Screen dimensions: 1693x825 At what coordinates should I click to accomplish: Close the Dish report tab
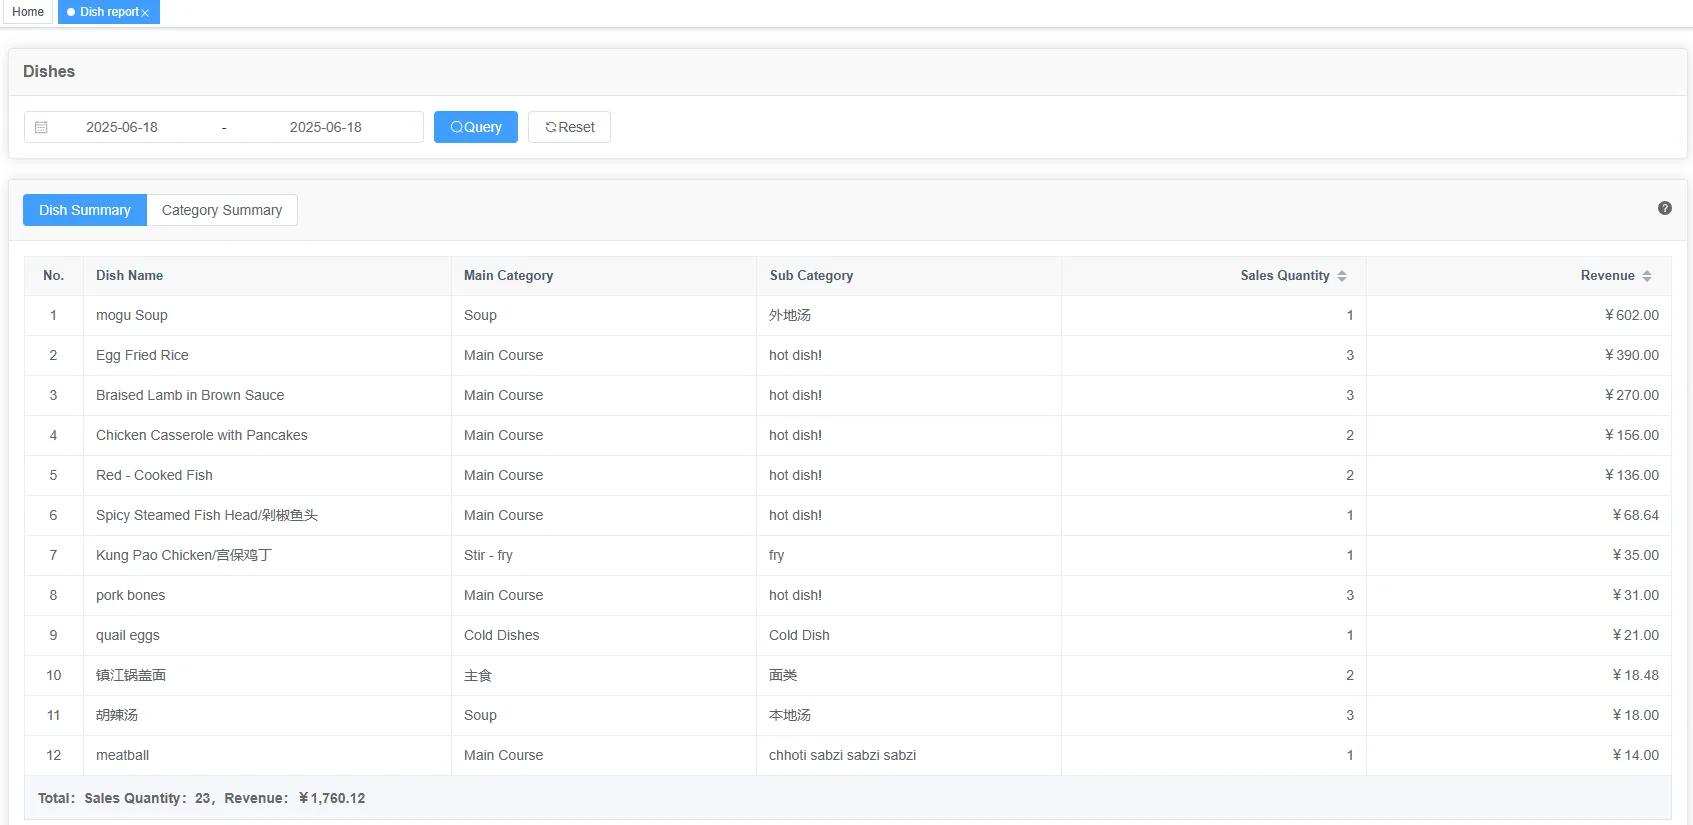click(x=145, y=13)
